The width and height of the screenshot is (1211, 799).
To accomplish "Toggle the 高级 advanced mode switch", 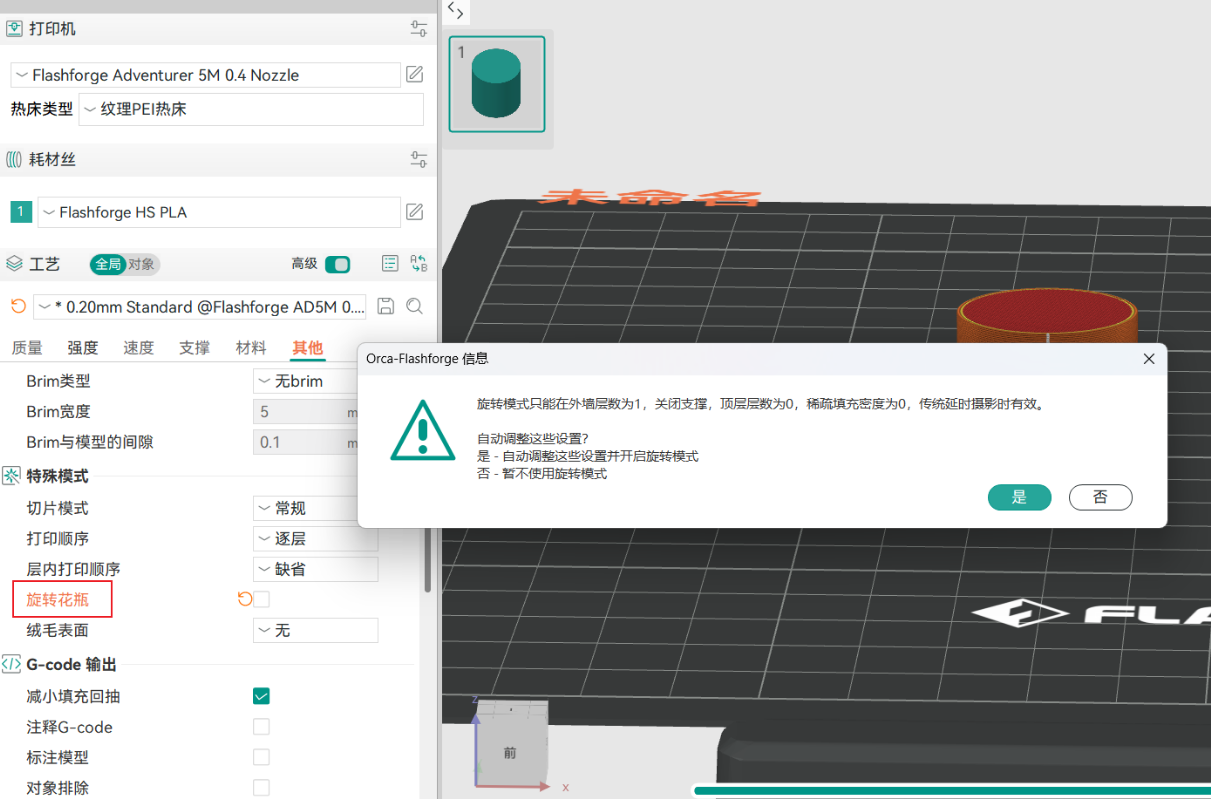I will tap(338, 264).
